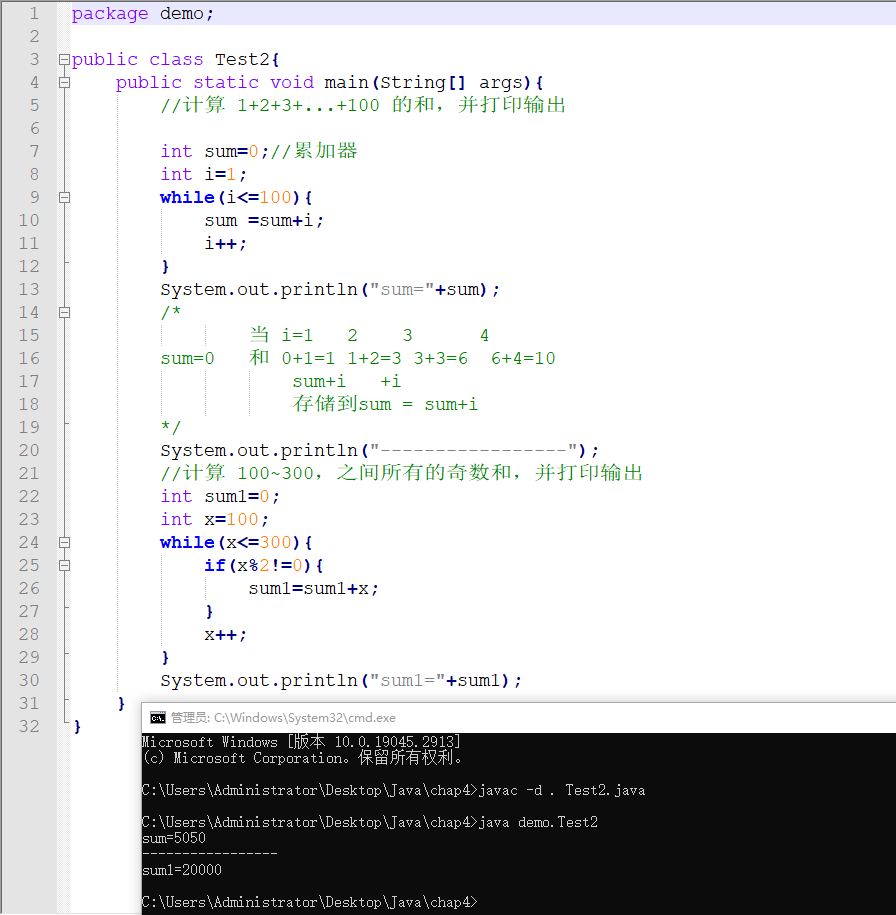896x915 pixels.
Task: Collapse the if(x%2!=0) fold marker
Action: pyautogui.click(x=64, y=565)
